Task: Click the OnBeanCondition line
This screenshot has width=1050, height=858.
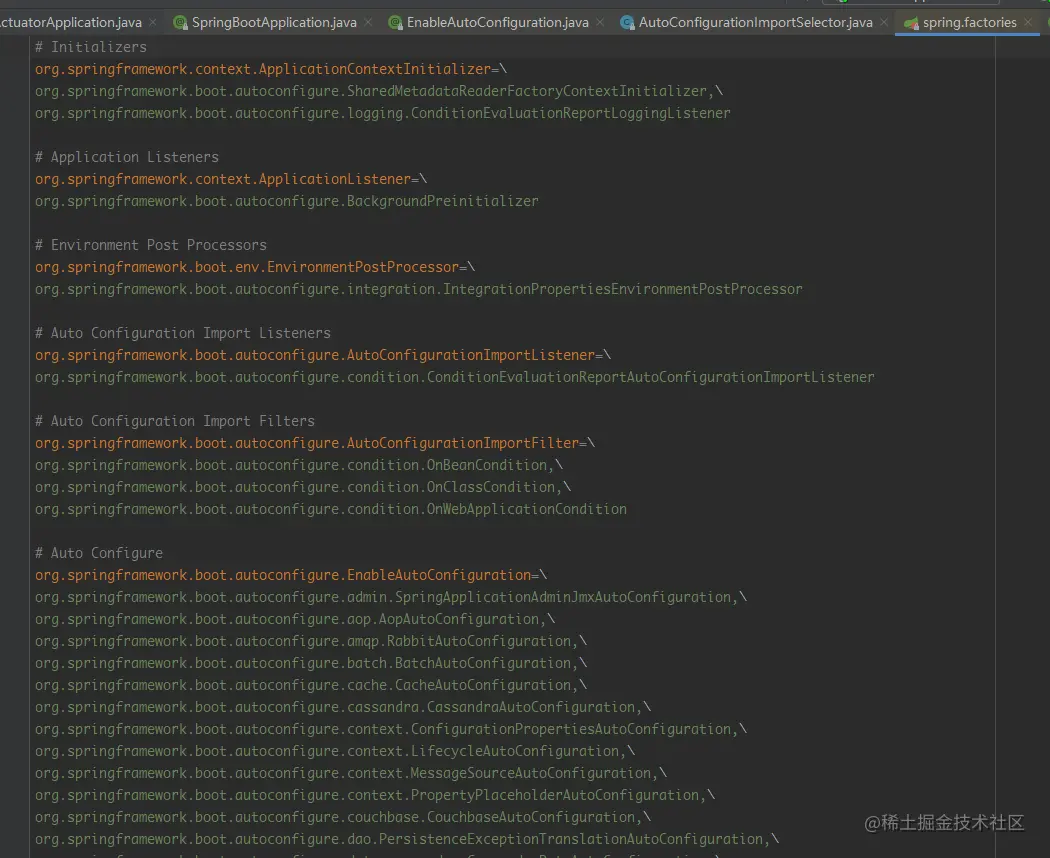Action: tap(299, 465)
